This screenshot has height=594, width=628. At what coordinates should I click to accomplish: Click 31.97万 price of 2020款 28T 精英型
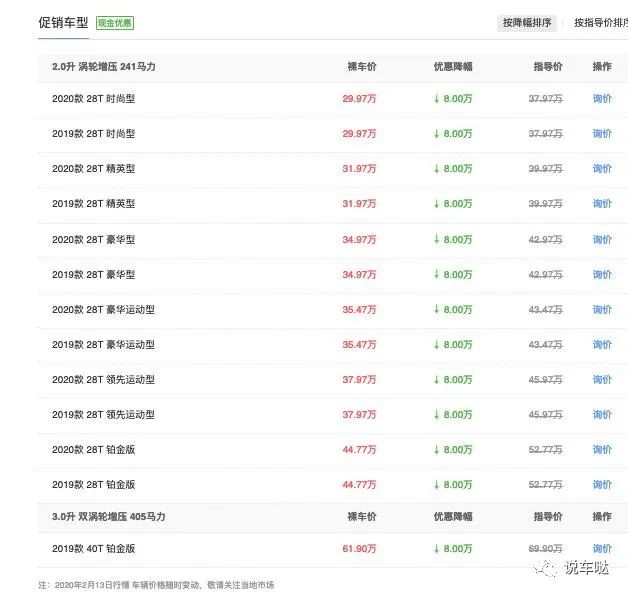pyautogui.click(x=359, y=169)
